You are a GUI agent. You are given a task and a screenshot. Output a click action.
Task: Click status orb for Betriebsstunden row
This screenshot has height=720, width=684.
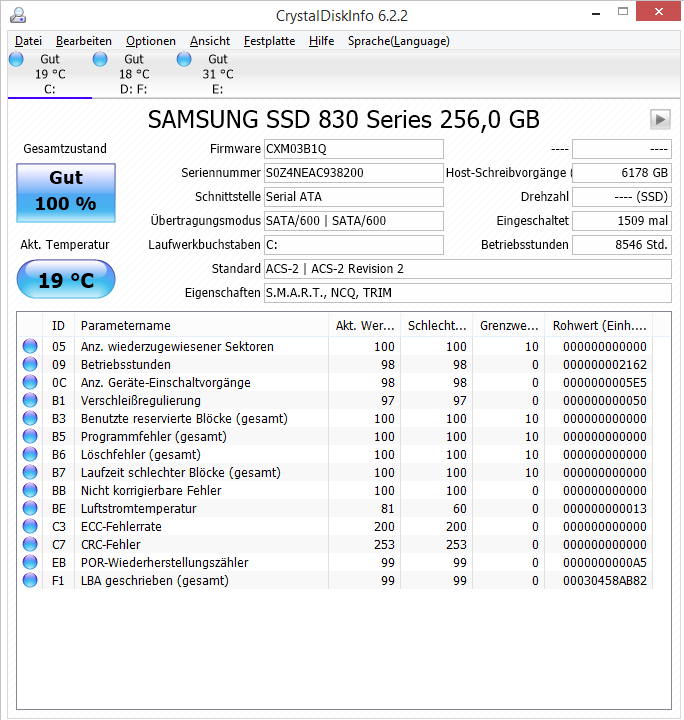pyautogui.click(x=30, y=364)
